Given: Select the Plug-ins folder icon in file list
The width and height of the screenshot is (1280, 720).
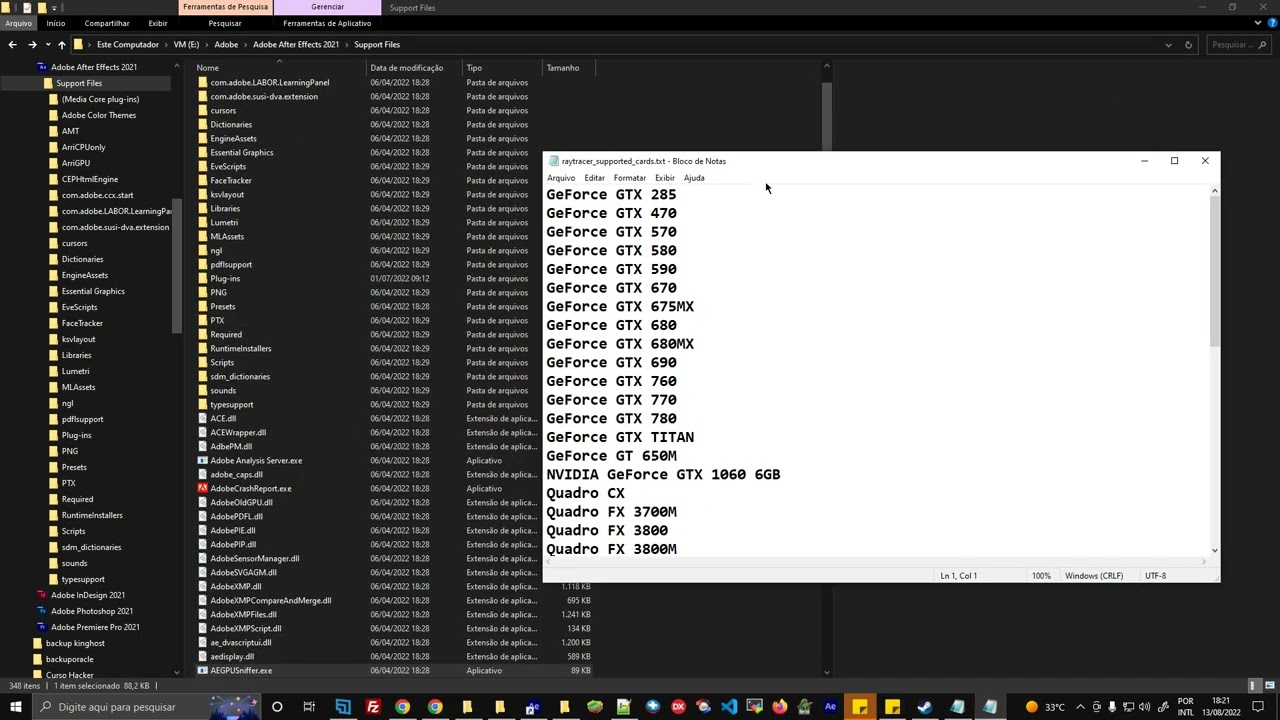Looking at the screenshot, I should [x=203, y=279].
